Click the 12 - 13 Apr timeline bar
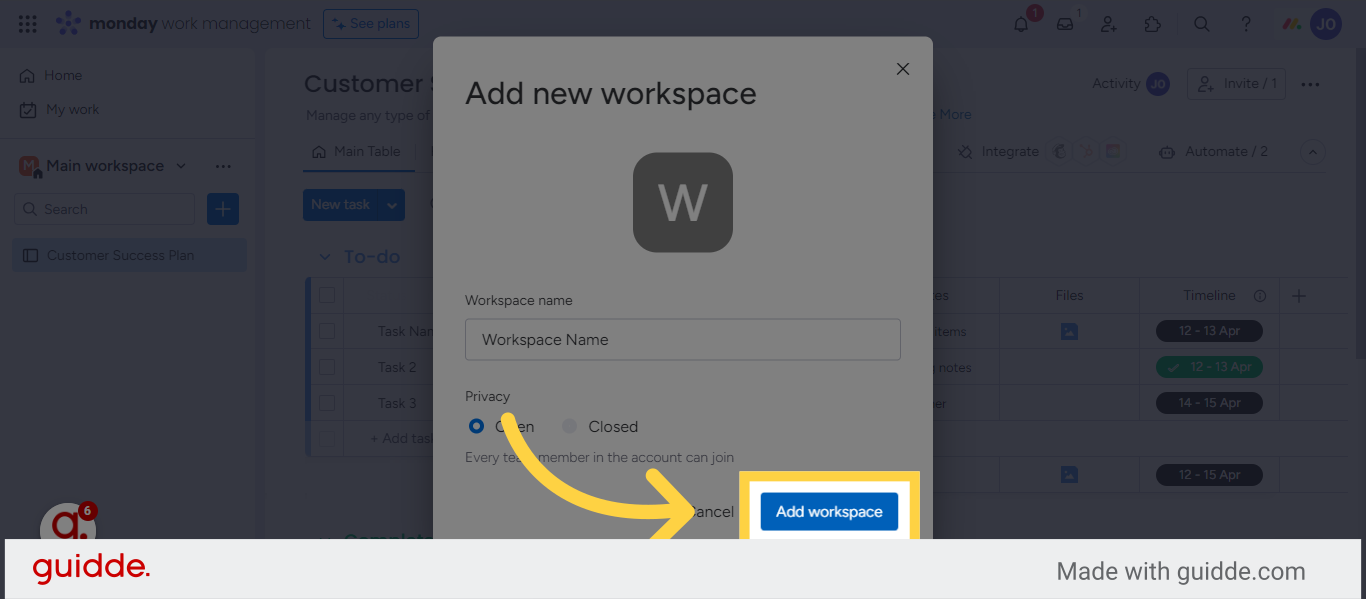 point(1209,330)
